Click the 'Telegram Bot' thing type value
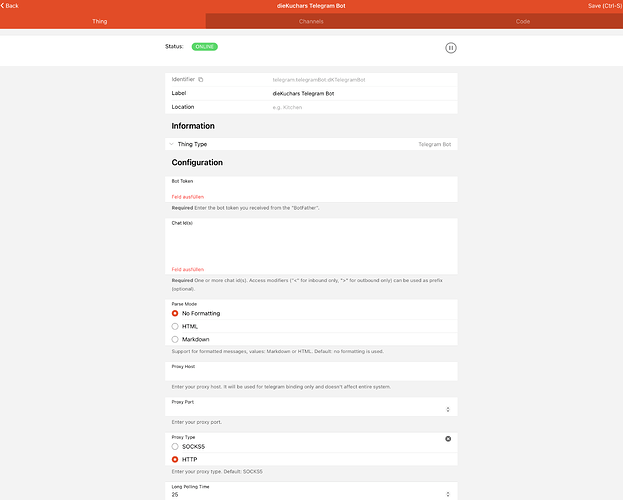Image resolution: width=623 pixels, height=500 pixels. pyautogui.click(x=435, y=144)
